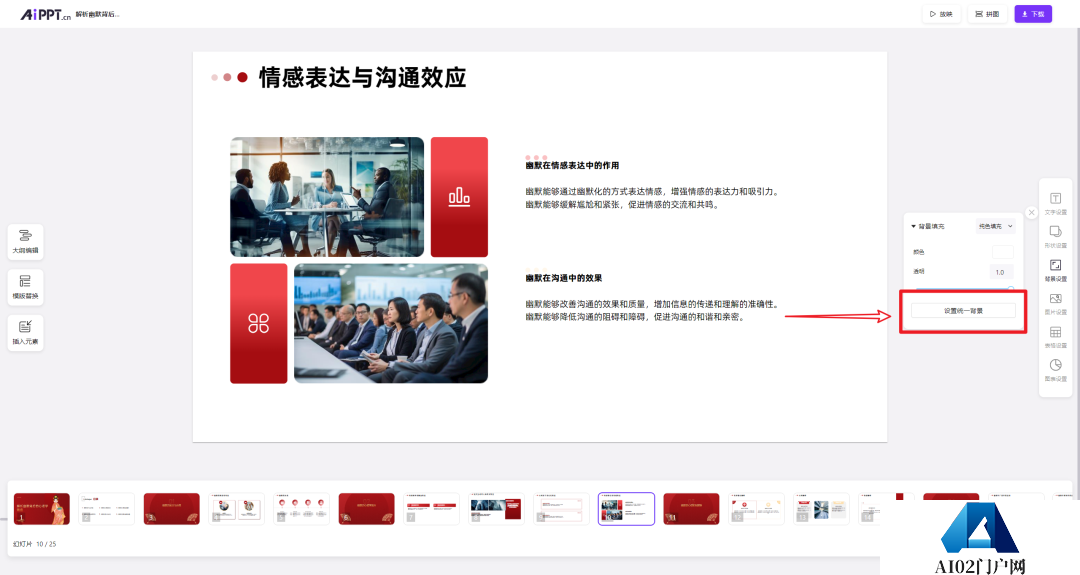Click heading 幽默在沟通中的效果
The image size is (1080, 575).
click(563, 278)
